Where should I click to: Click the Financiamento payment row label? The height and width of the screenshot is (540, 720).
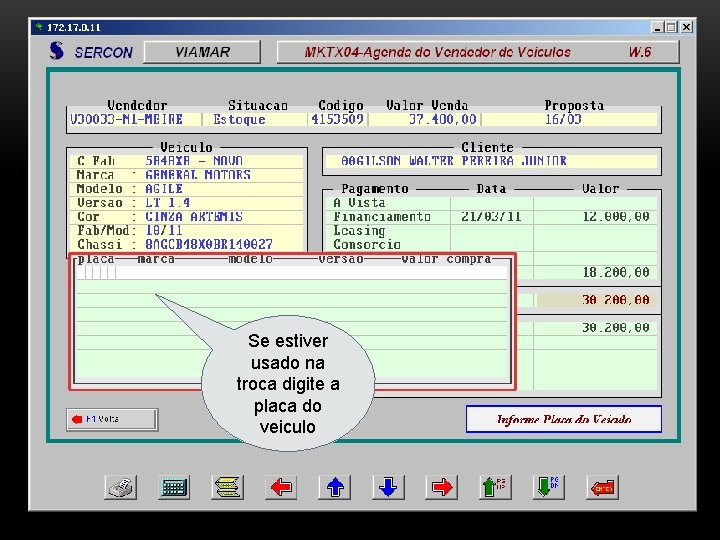pos(382,217)
